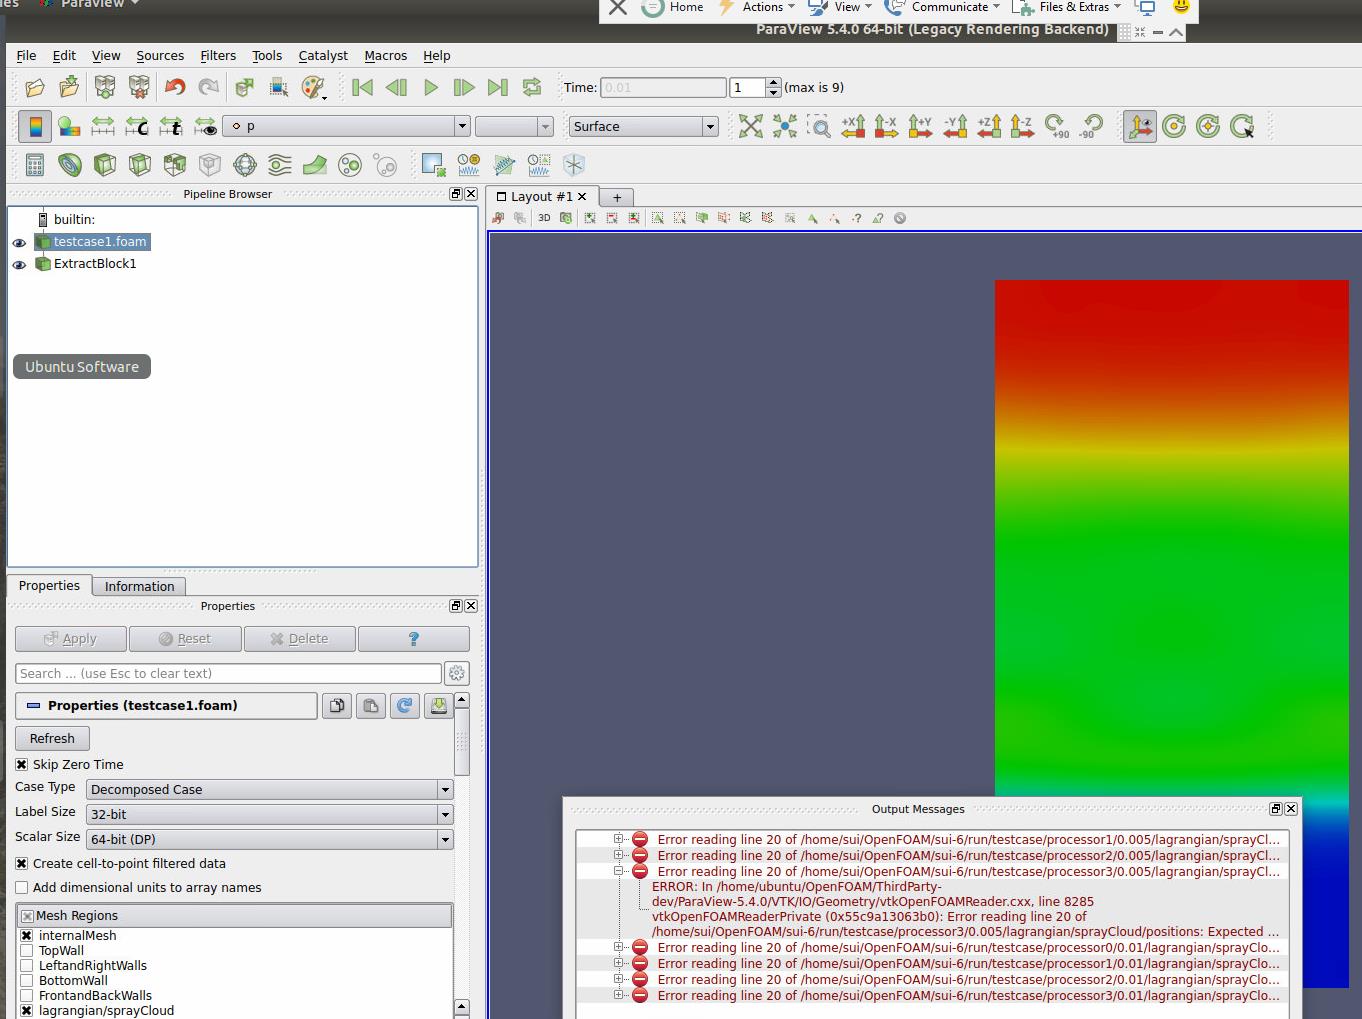Click the properties search field
1362x1019 pixels.
(x=228, y=674)
